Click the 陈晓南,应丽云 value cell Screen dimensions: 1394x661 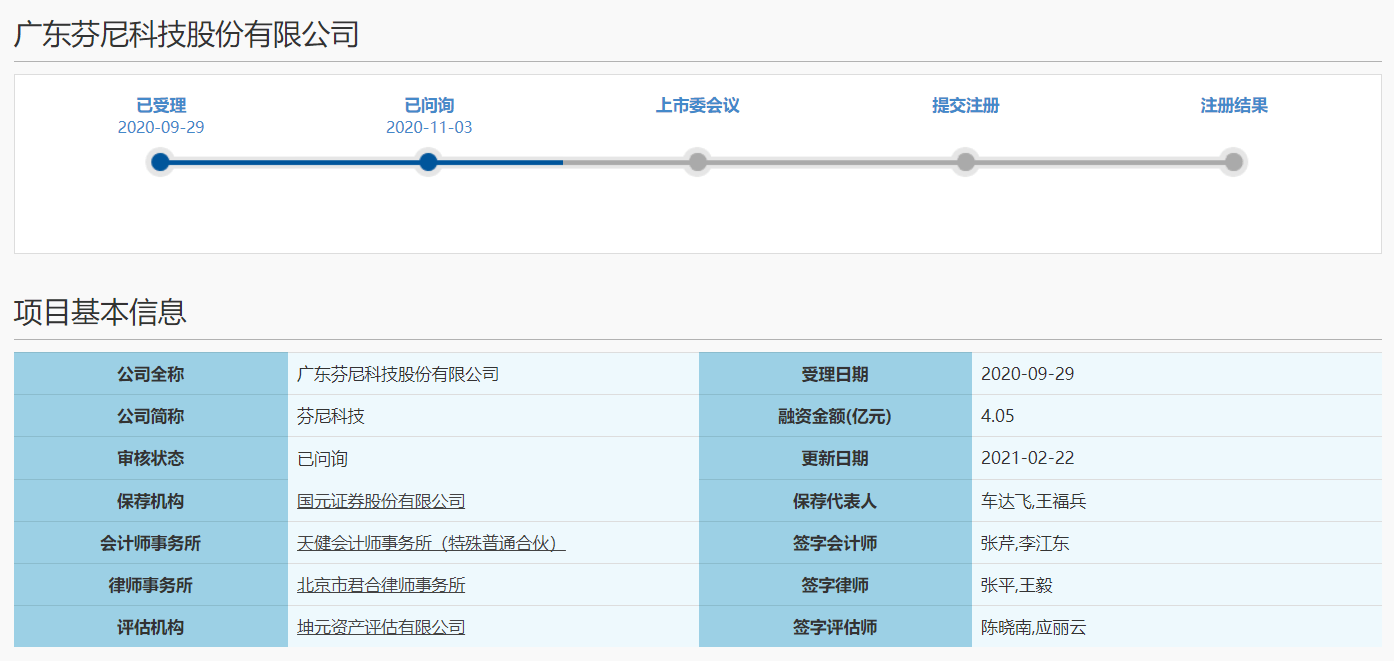(x=1177, y=627)
